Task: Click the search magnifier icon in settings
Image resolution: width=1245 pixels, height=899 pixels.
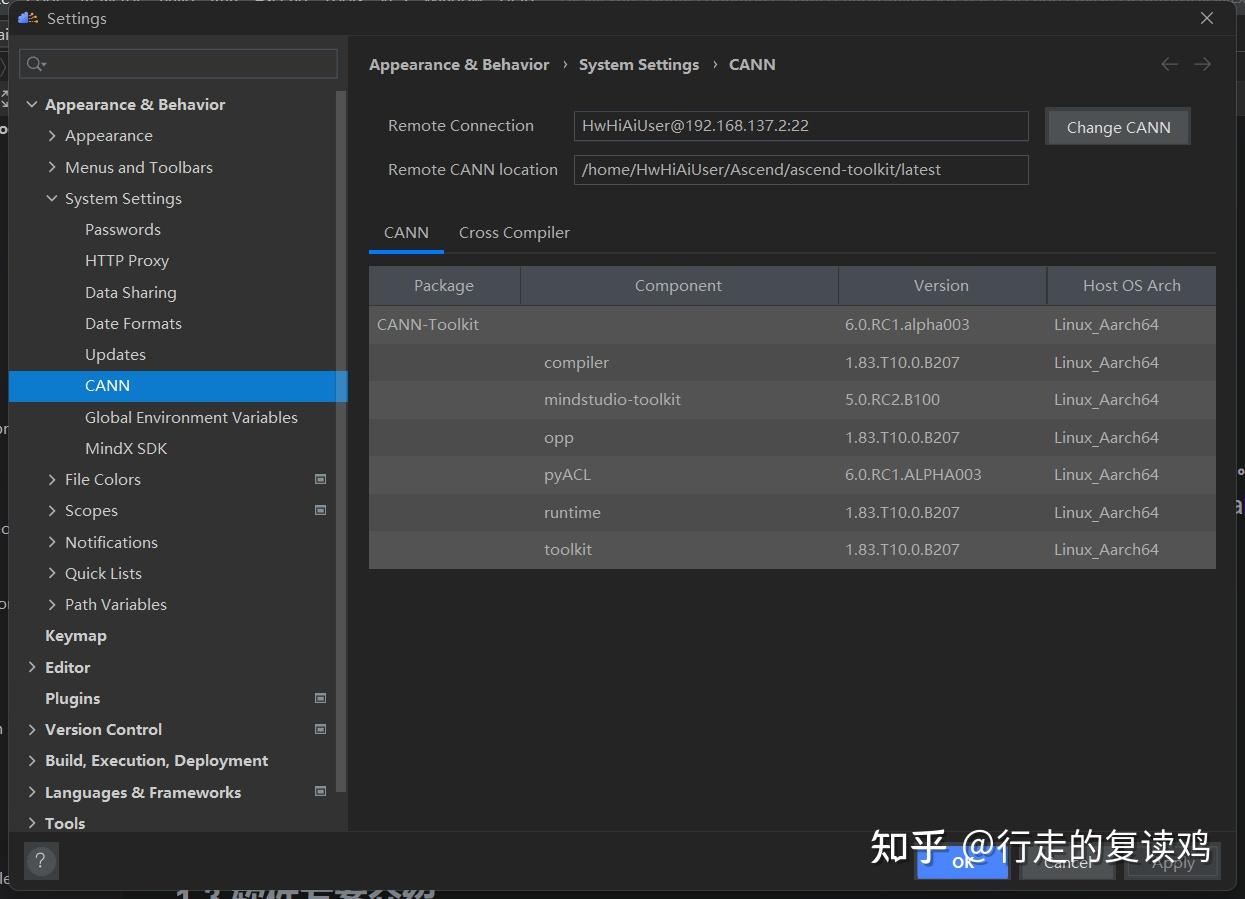Action: click(35, 64)
